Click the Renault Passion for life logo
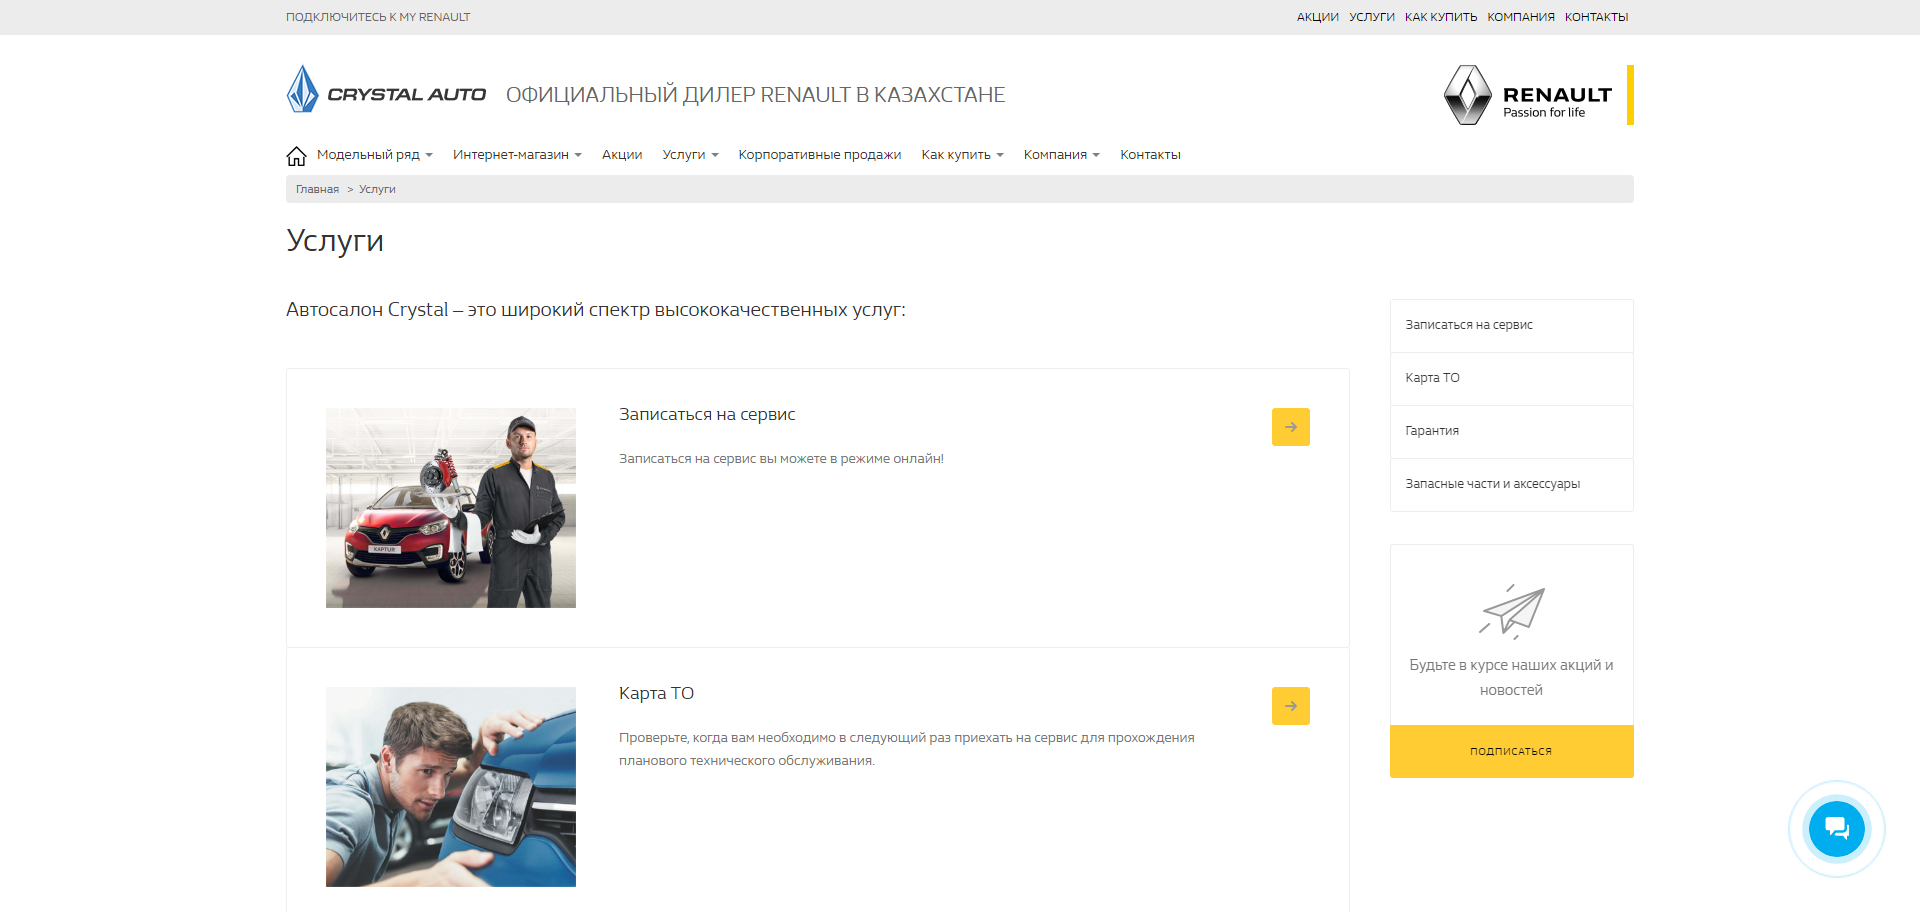The image size is (1920, 912). click(x=1538, y=95)
